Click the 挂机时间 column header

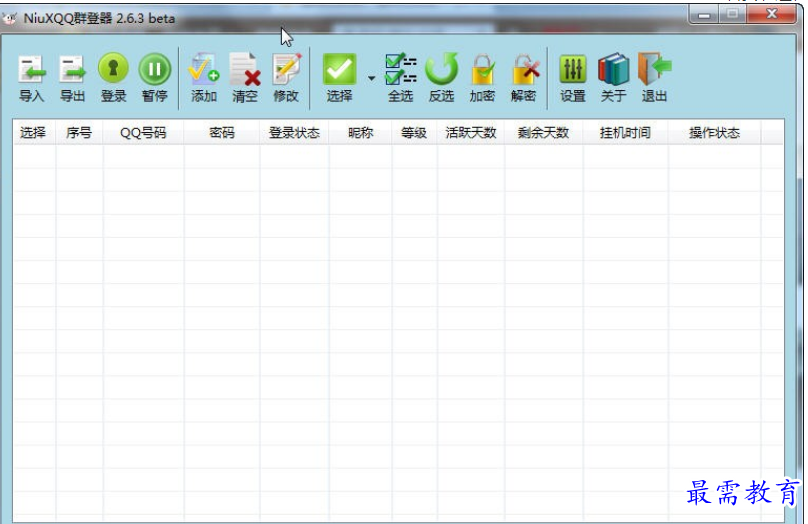625,133
